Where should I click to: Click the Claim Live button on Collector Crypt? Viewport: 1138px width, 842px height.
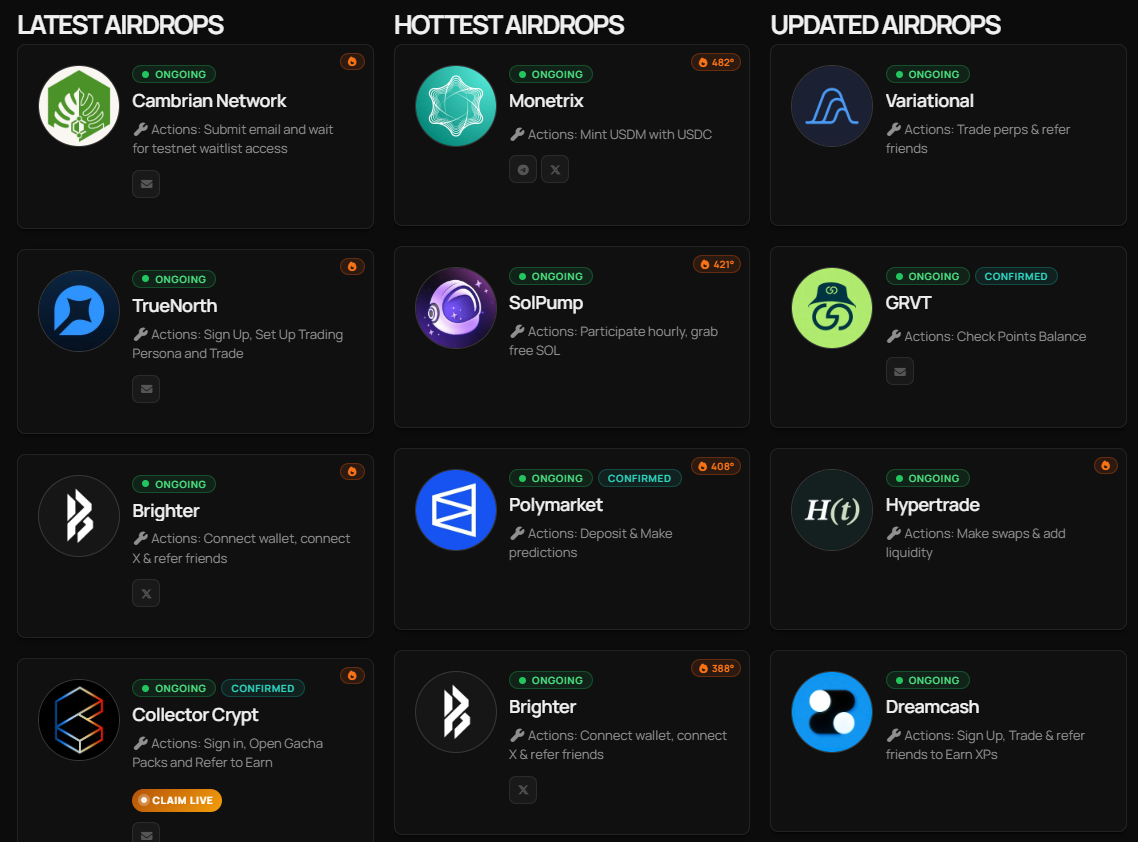click(x=177, y=800)
